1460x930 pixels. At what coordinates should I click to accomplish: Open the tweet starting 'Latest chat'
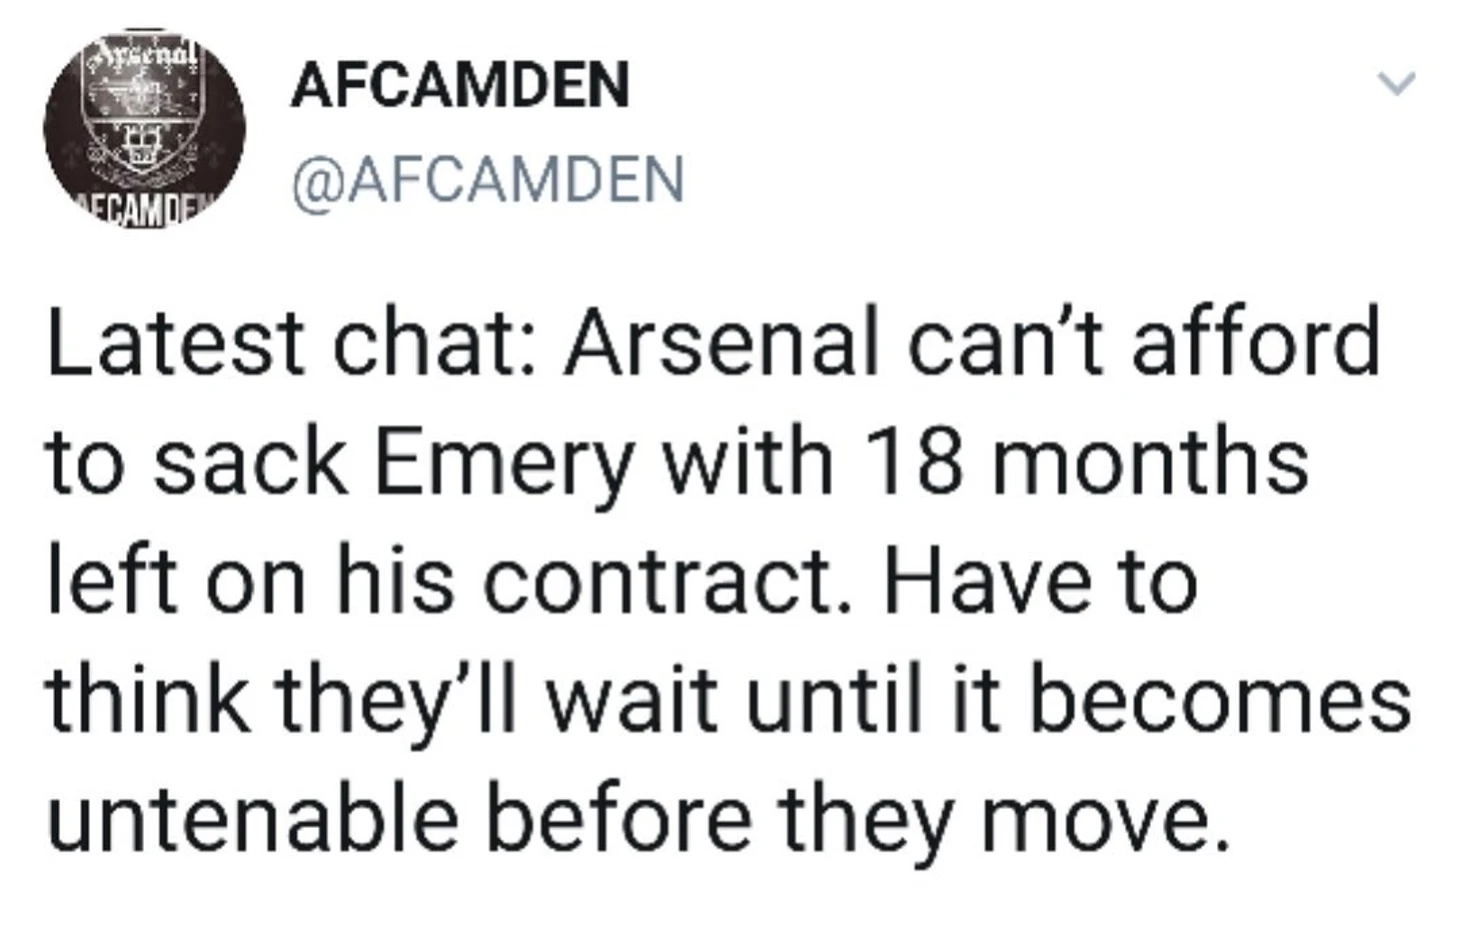pyautogui.click(x=728, y=580)
